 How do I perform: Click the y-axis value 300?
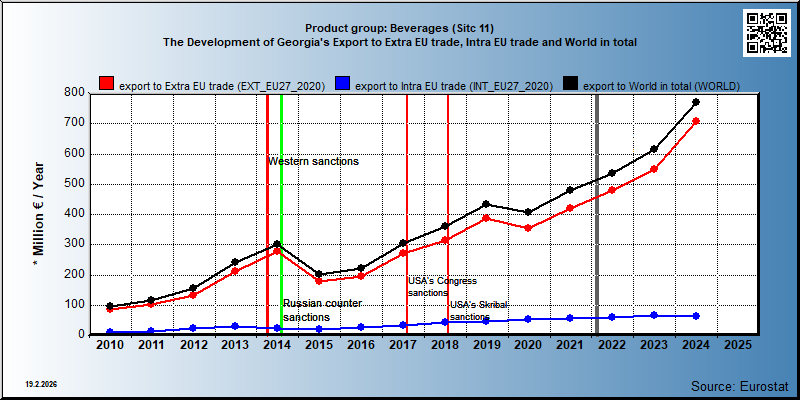[74, 244]
